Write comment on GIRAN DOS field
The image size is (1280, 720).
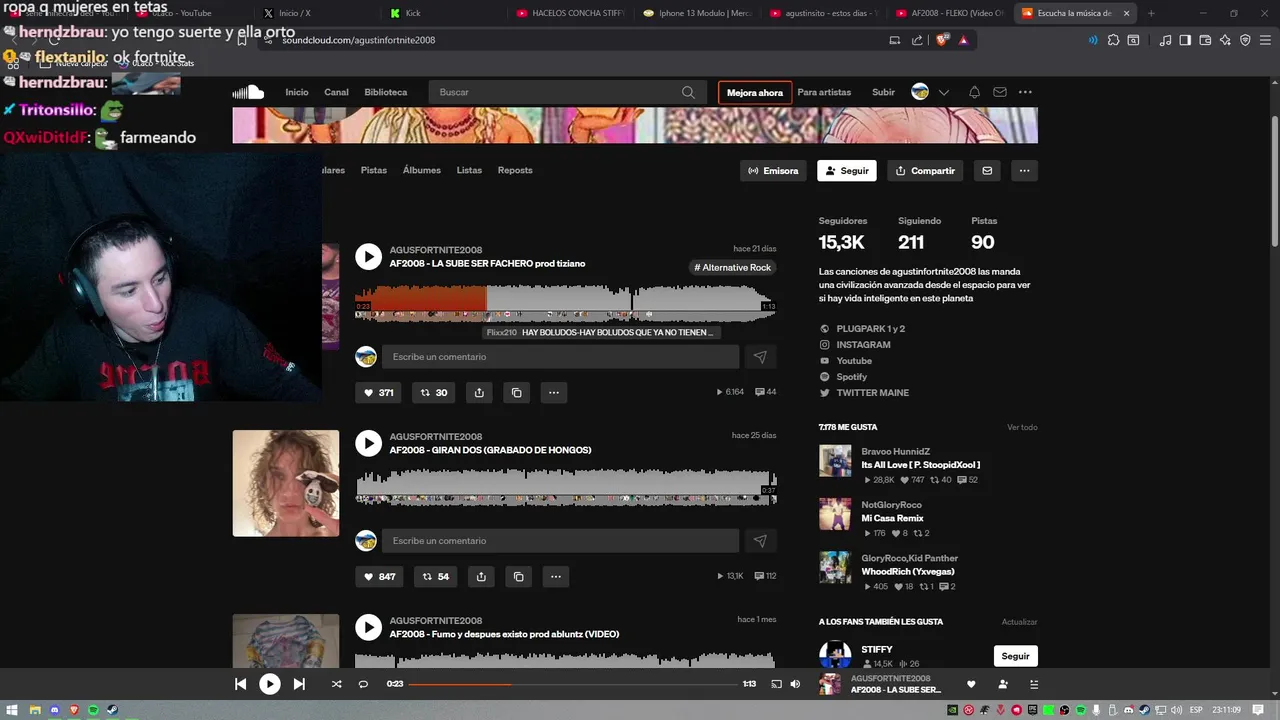tap(561, 541)
